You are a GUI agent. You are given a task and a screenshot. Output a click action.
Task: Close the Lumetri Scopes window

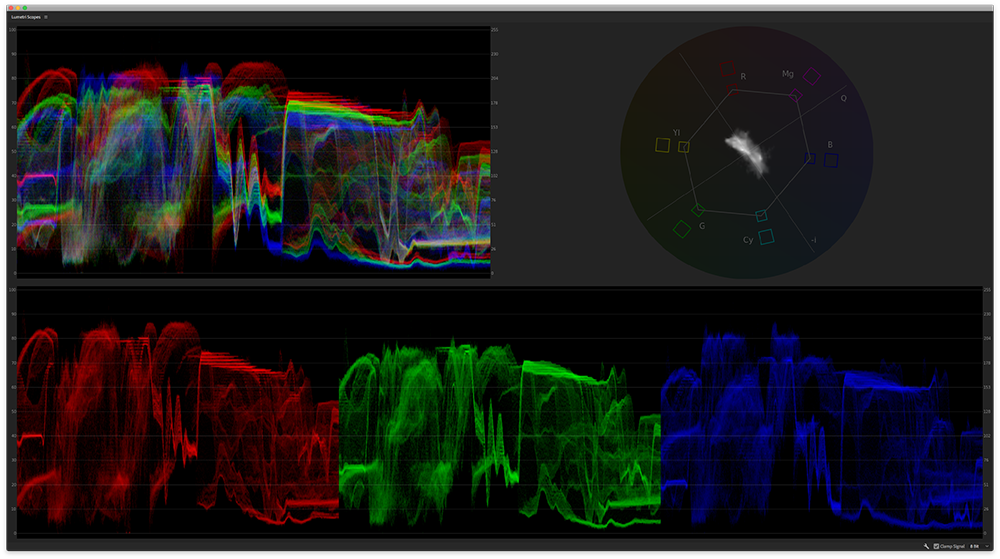[11, 8]
